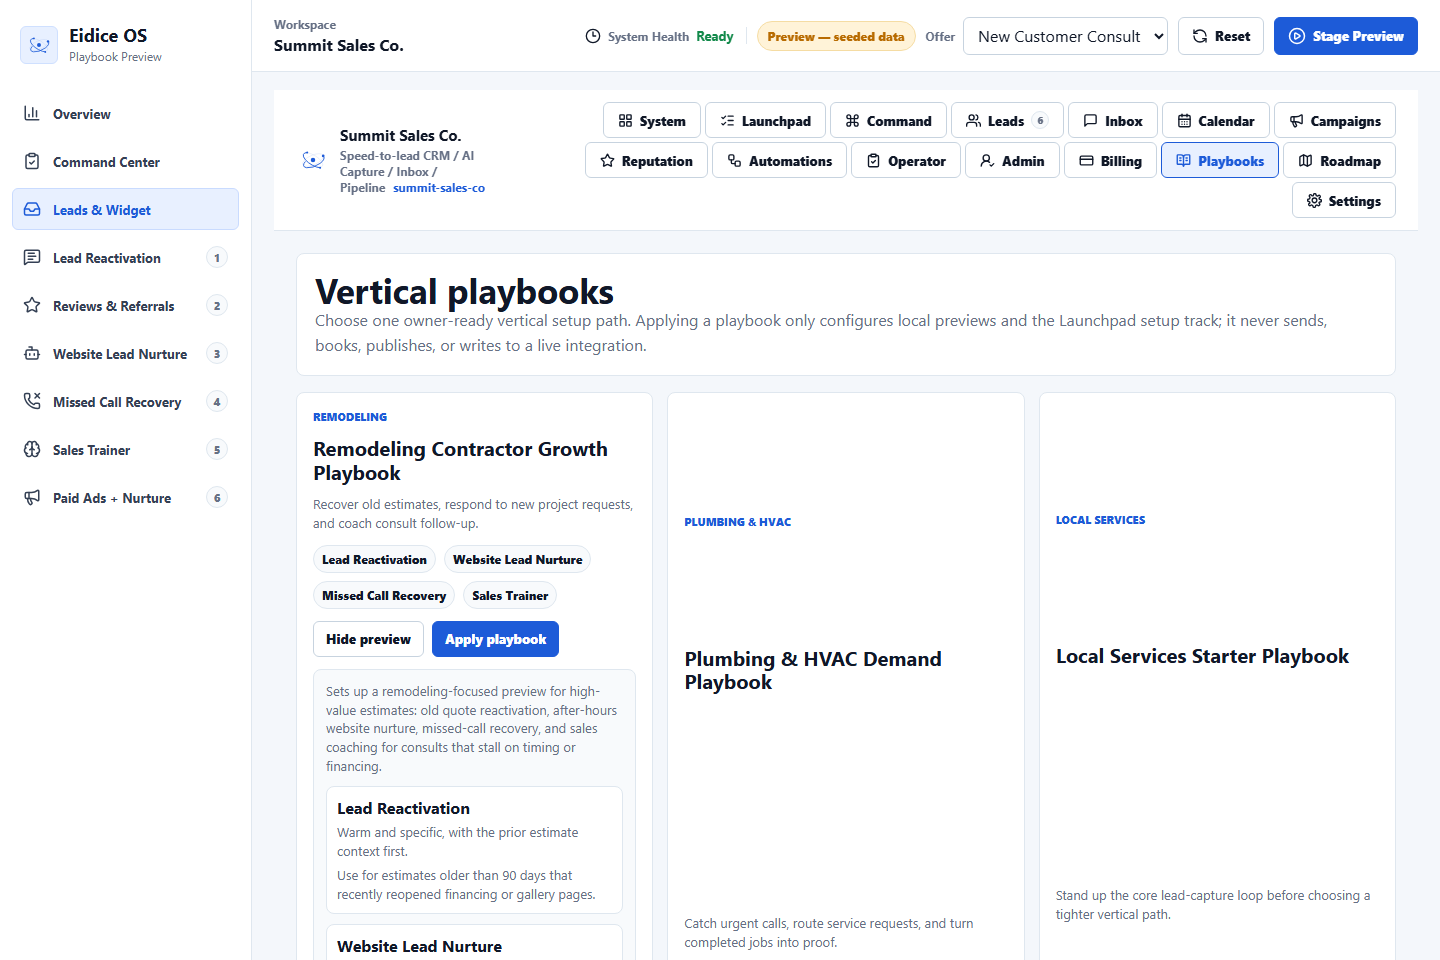1440x960 pixels.
Task: Click the System Health clock icon
Action: click(593, 36)
